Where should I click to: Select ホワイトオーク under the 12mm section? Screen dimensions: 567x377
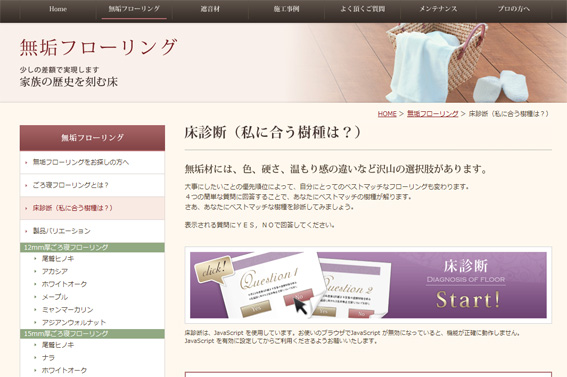click(x=64, y=284)
